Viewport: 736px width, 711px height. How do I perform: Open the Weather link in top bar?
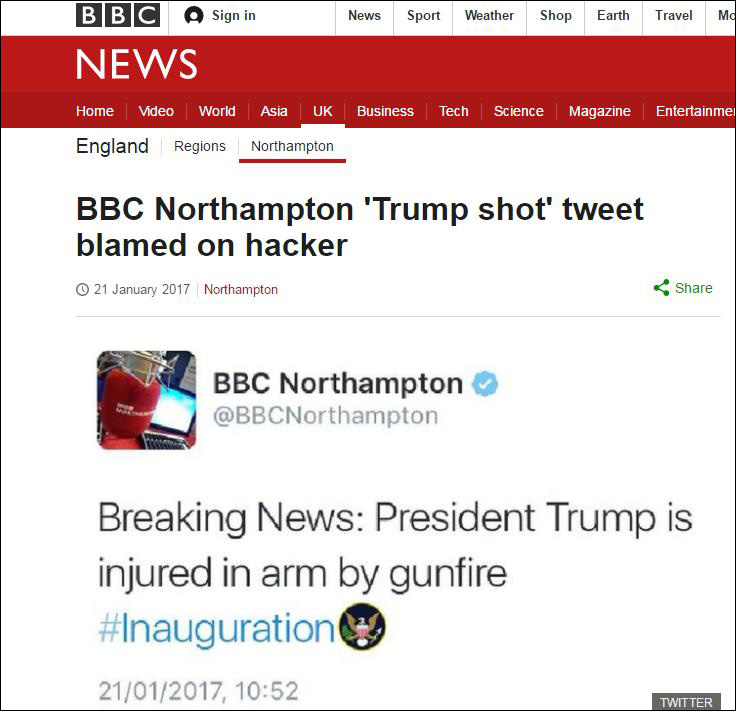(489, 15)
